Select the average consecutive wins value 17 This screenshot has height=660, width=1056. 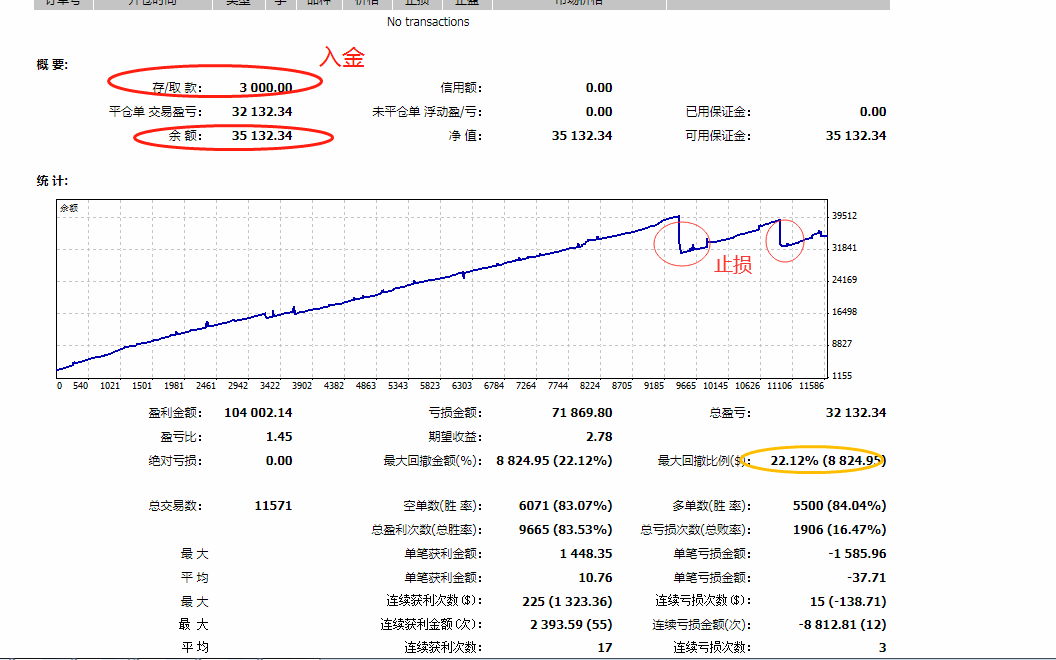605,648
